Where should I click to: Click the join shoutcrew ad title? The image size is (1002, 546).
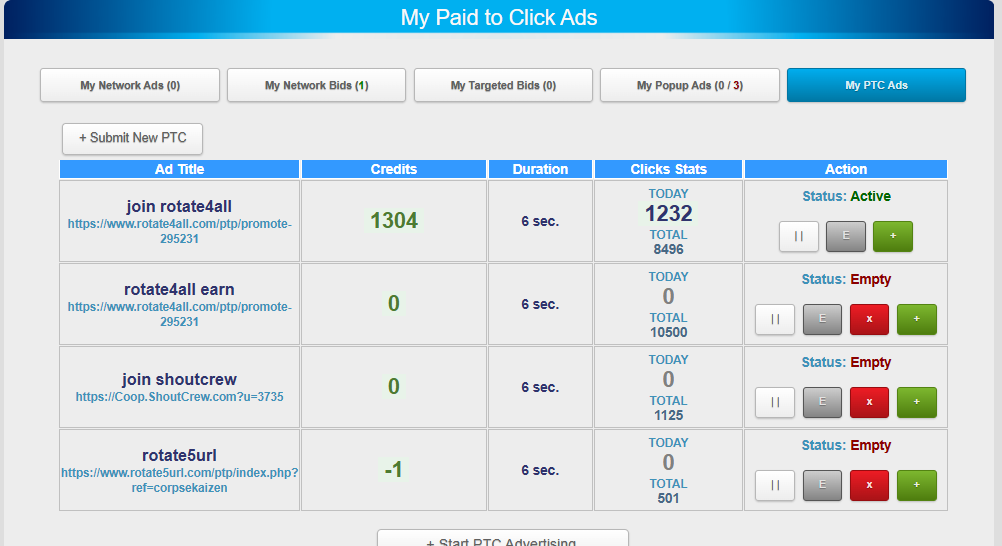coord(179,379)
